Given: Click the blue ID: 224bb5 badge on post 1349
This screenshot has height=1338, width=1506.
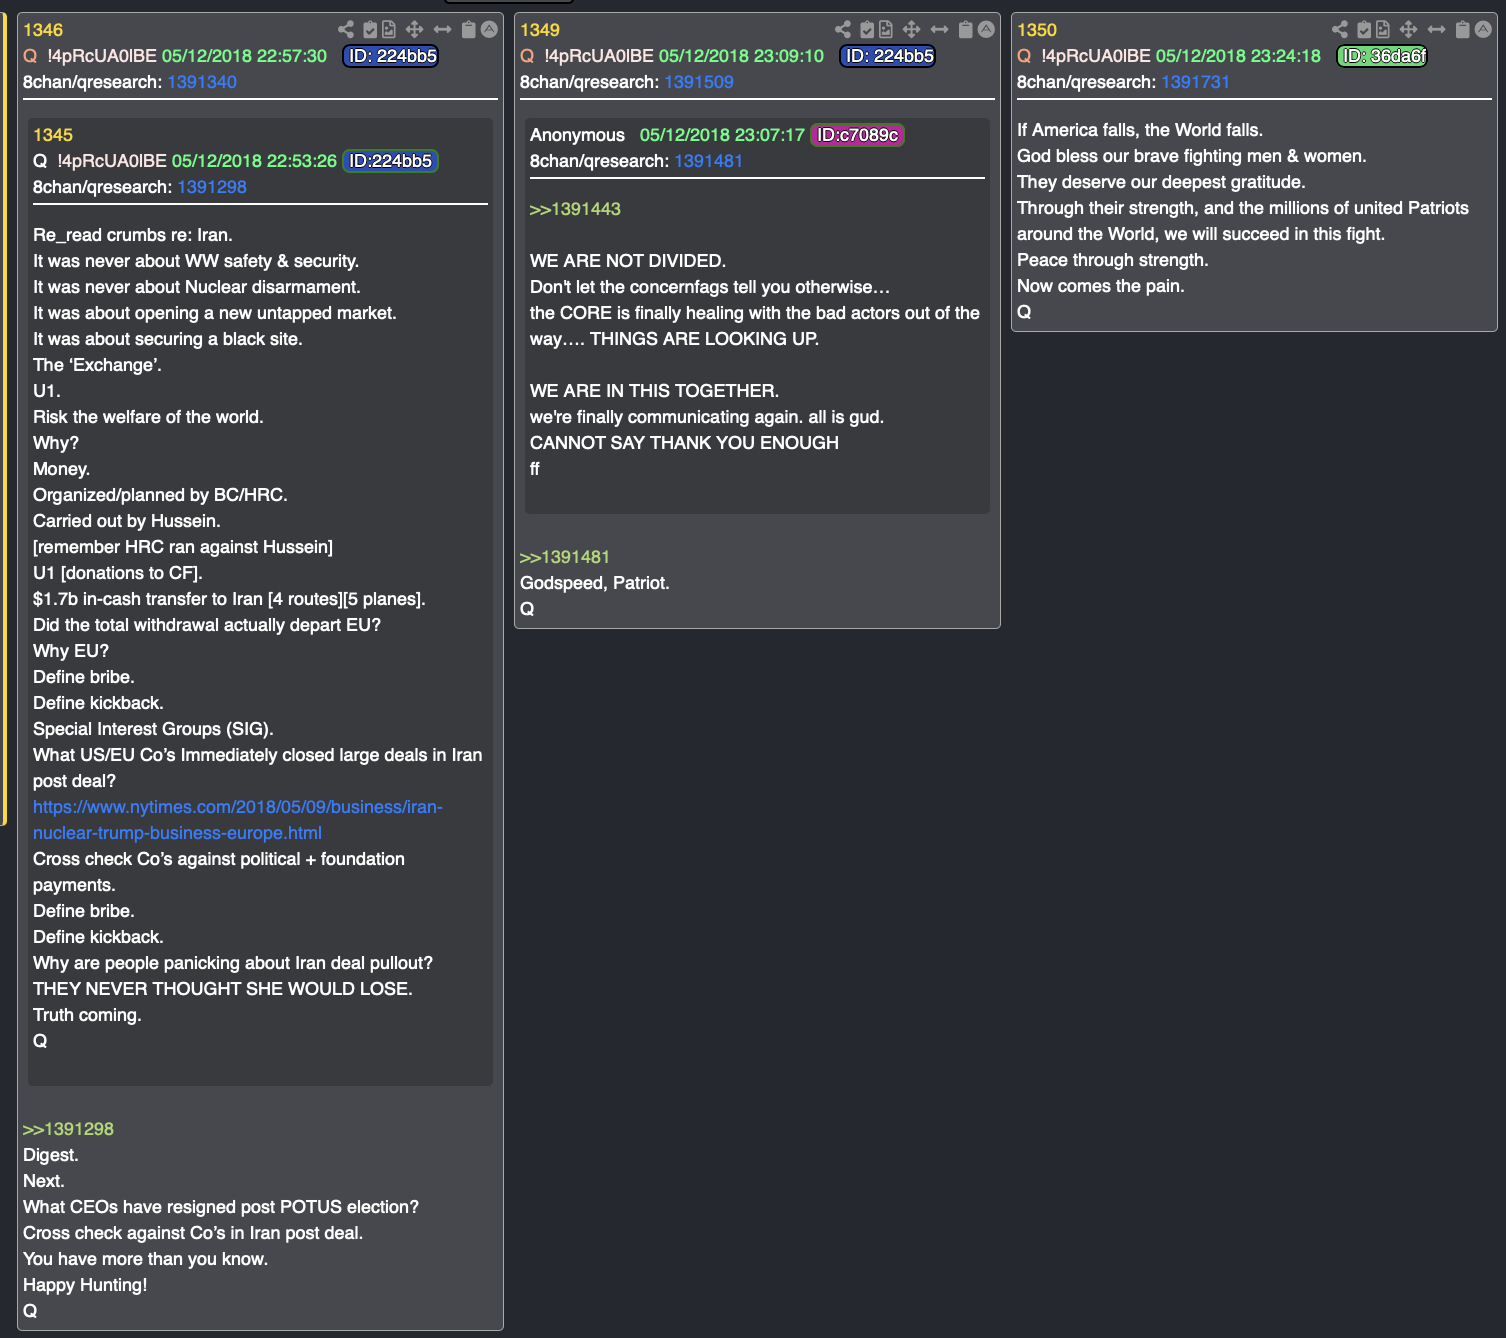Looking at the screenshot, I should click(889, 56).
